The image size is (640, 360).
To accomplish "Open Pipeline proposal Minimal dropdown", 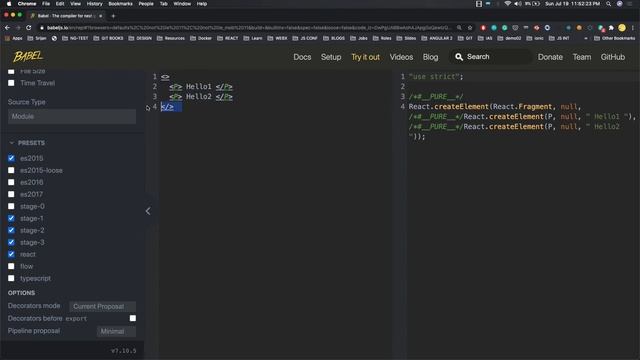I will coord(116,331).
